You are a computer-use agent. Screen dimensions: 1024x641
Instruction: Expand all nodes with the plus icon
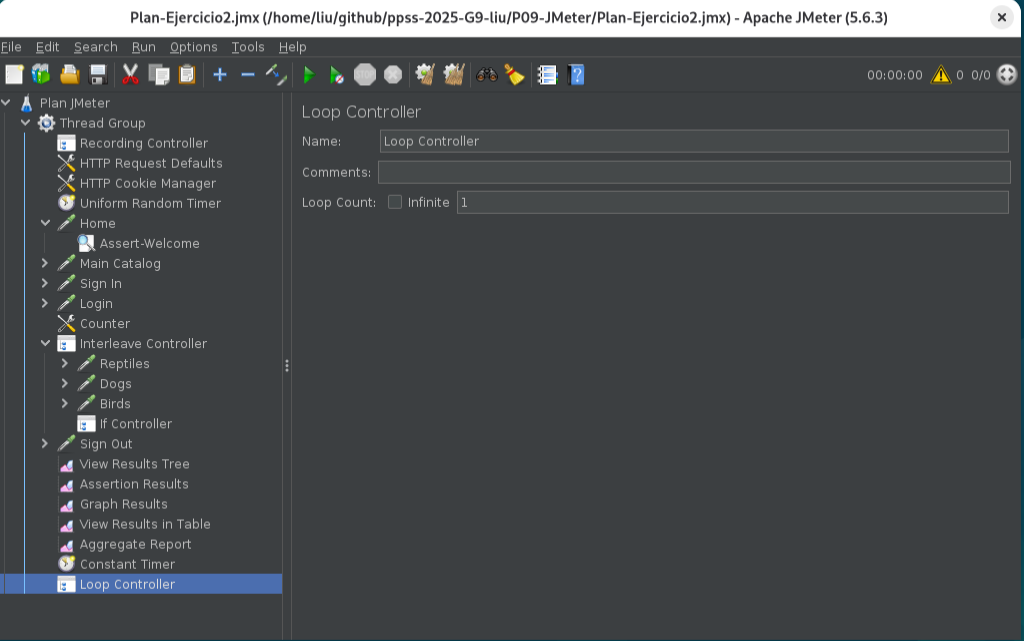click(219, 75)
